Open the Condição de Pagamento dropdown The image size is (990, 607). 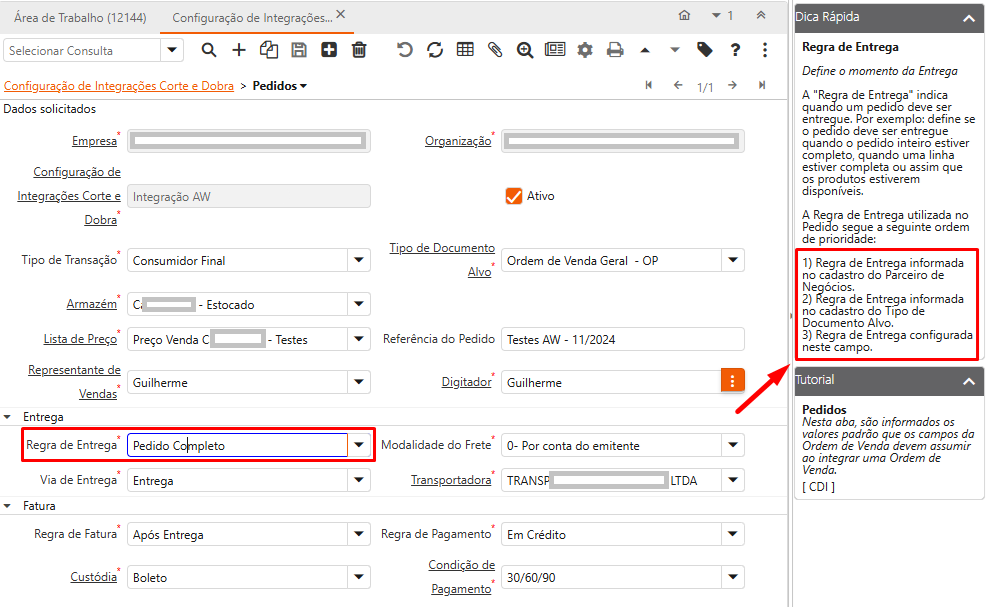(x=734, y=577)
